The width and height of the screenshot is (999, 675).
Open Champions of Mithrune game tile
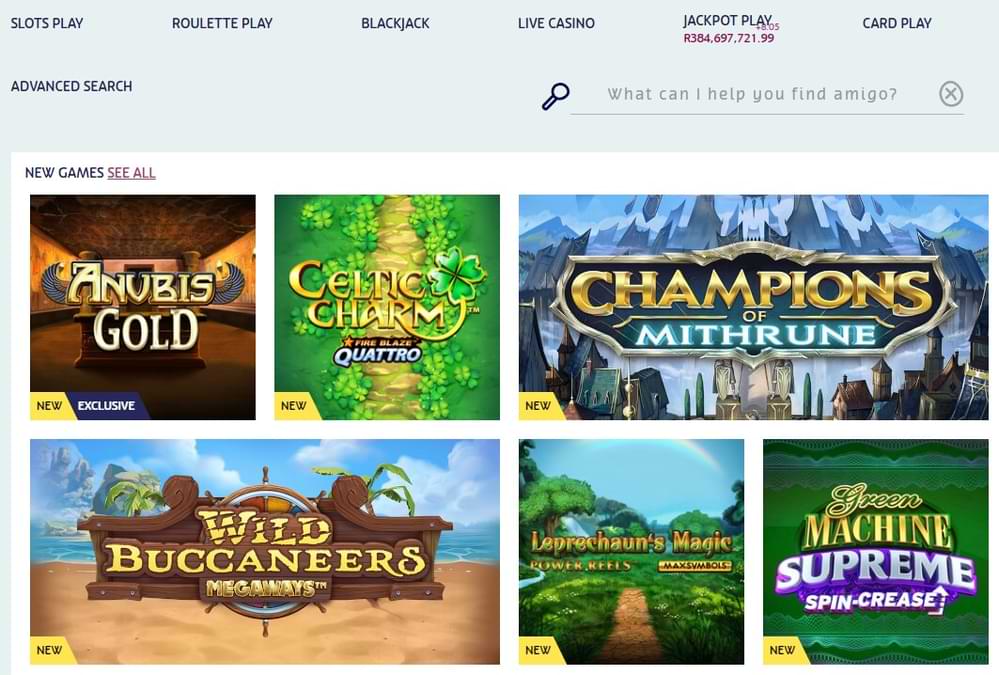click(x=753, y=307)
